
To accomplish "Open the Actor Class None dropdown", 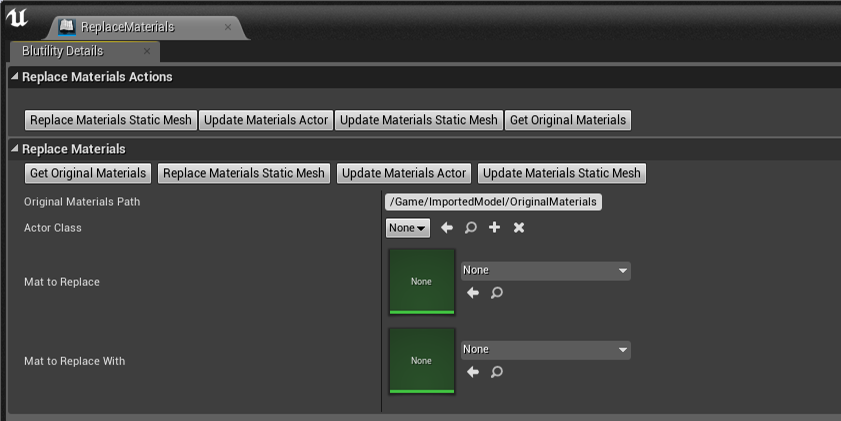I will pyautogui.click(x=408, y=228).
